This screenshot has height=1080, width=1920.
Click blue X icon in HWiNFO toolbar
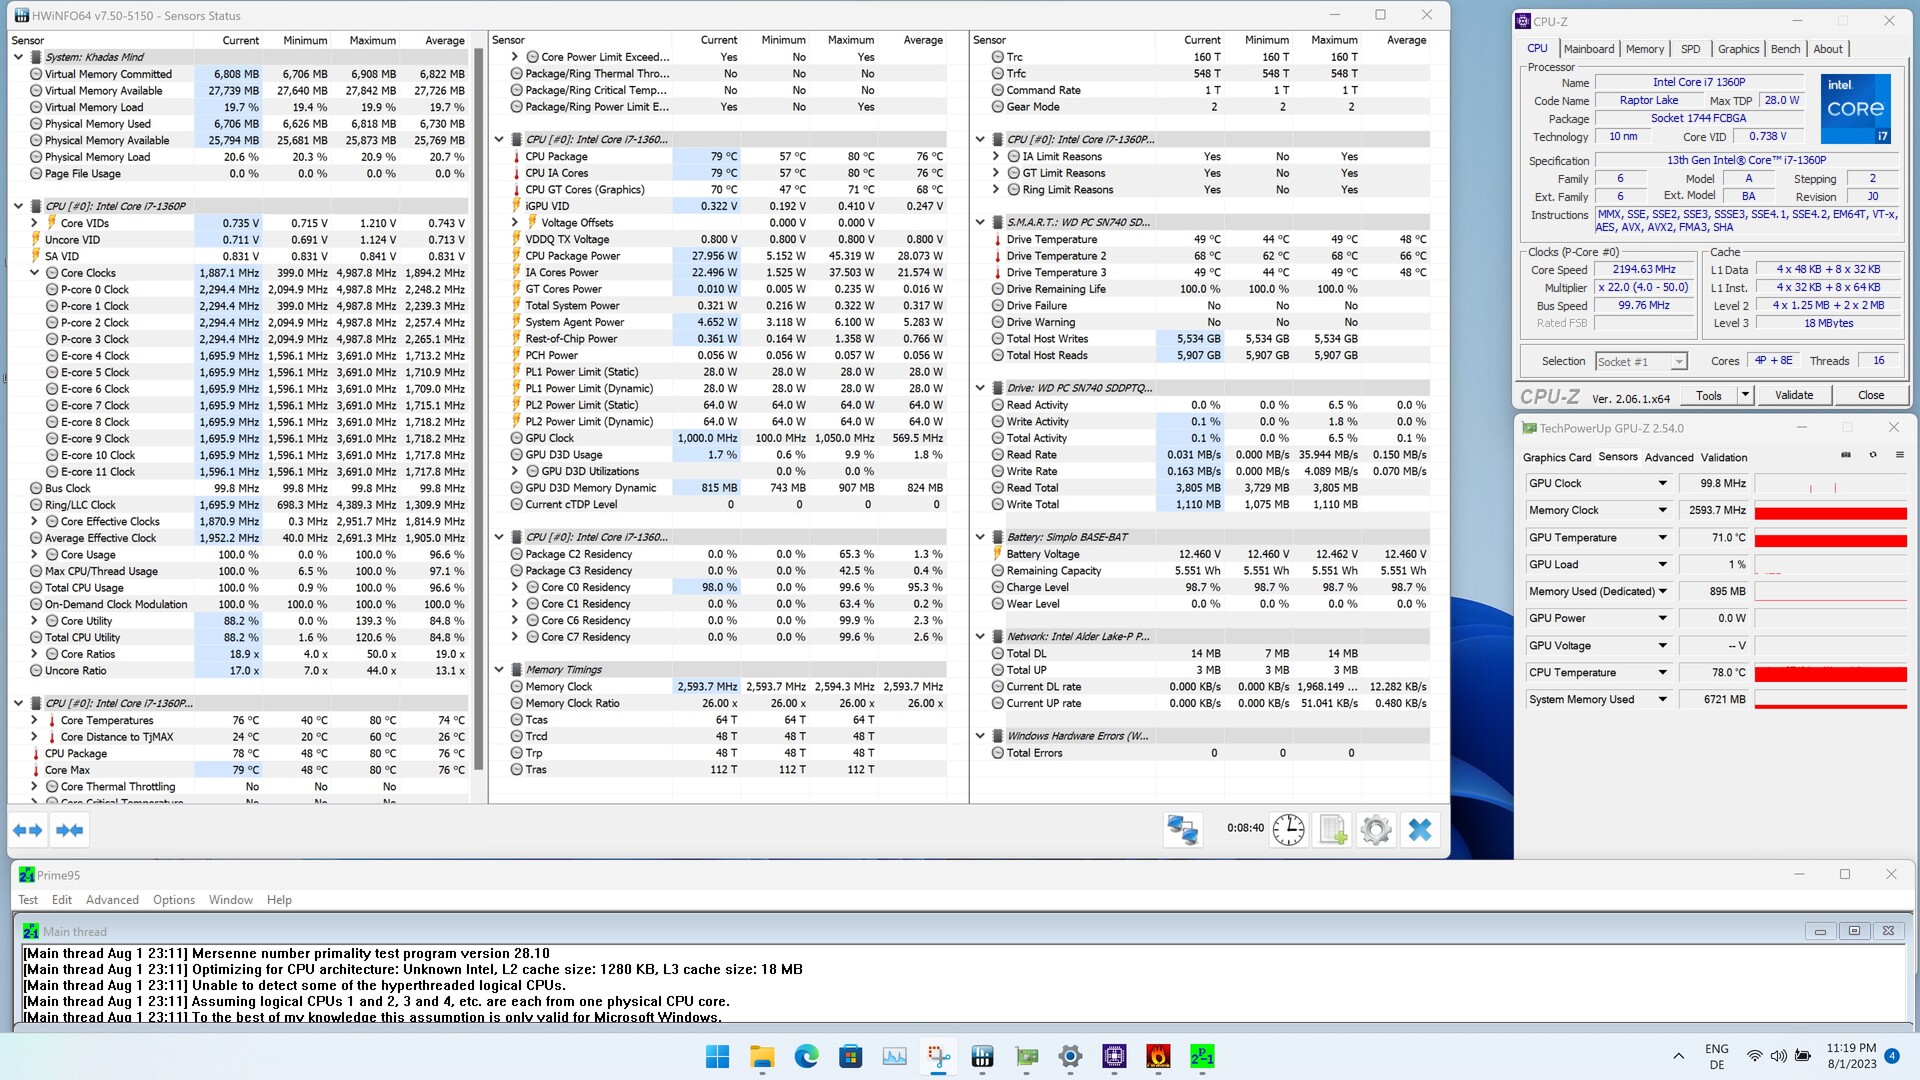coord(1420,829)
